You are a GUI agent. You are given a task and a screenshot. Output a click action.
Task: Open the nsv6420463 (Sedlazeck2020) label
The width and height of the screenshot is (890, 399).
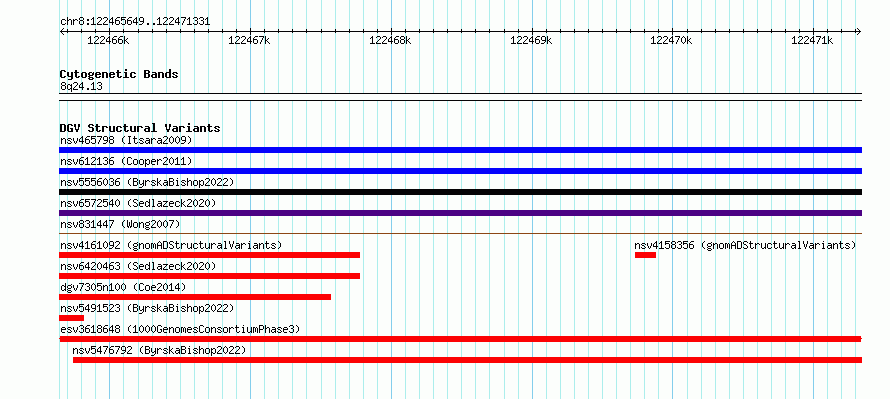pos(138,266)
